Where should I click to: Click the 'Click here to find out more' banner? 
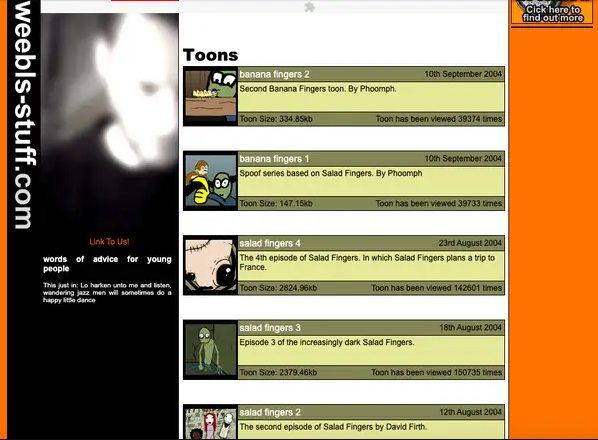pos(552,13)
